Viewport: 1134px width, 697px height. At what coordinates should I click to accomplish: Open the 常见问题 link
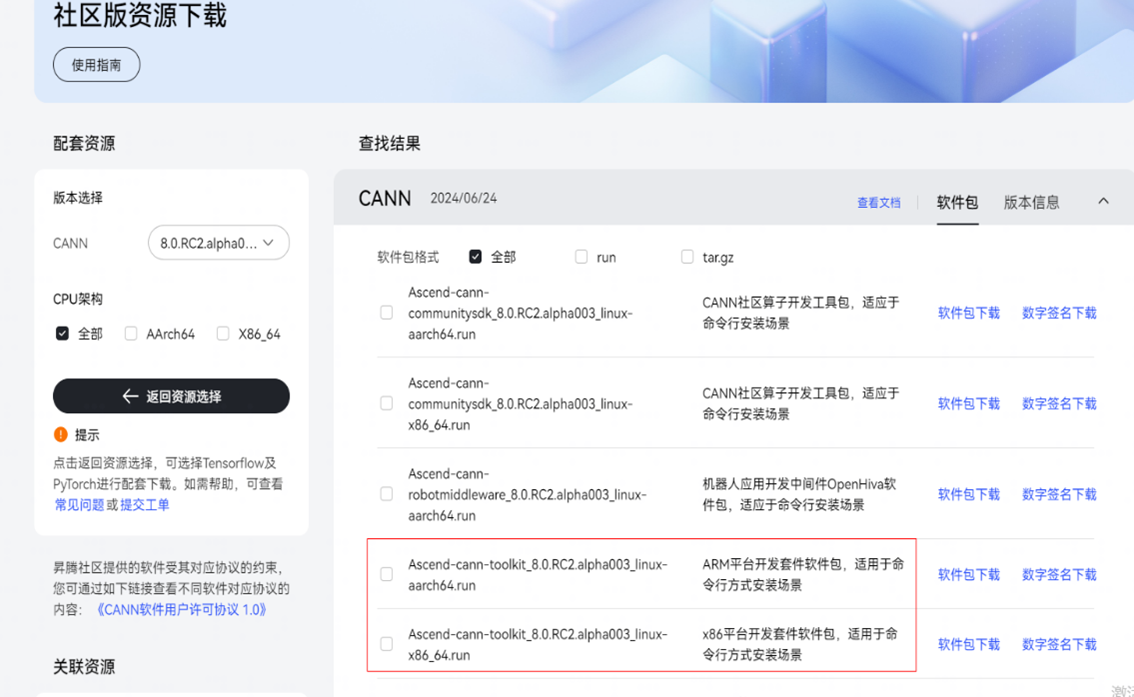79,505
